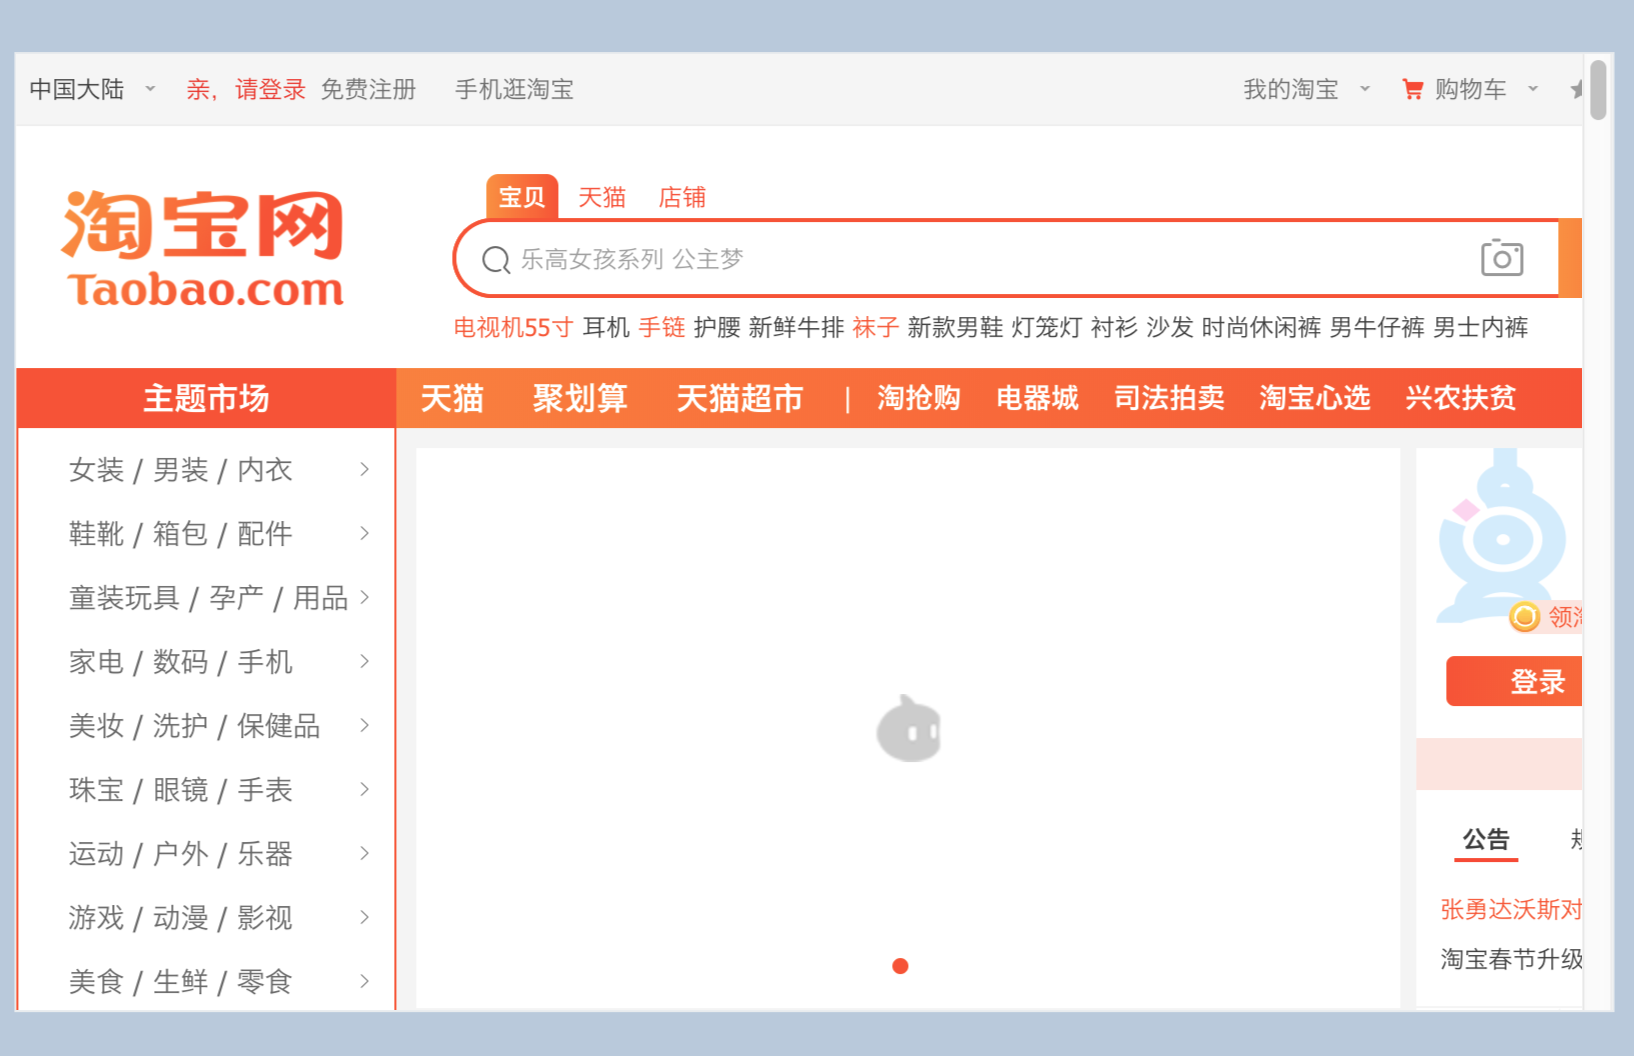
Task: Switch to the 天猫 search tab
Action: [x=602, y=198]
